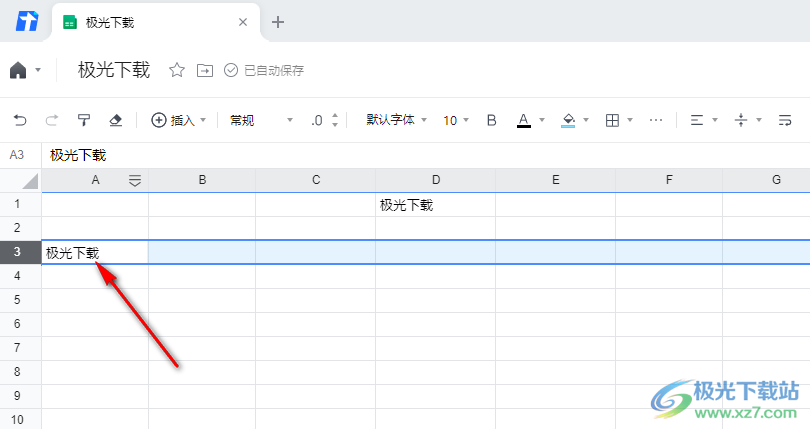This screenshot has width=810, height=429.
Task: Decrease decimal places stepper down arrow
Action: point(335,125)
